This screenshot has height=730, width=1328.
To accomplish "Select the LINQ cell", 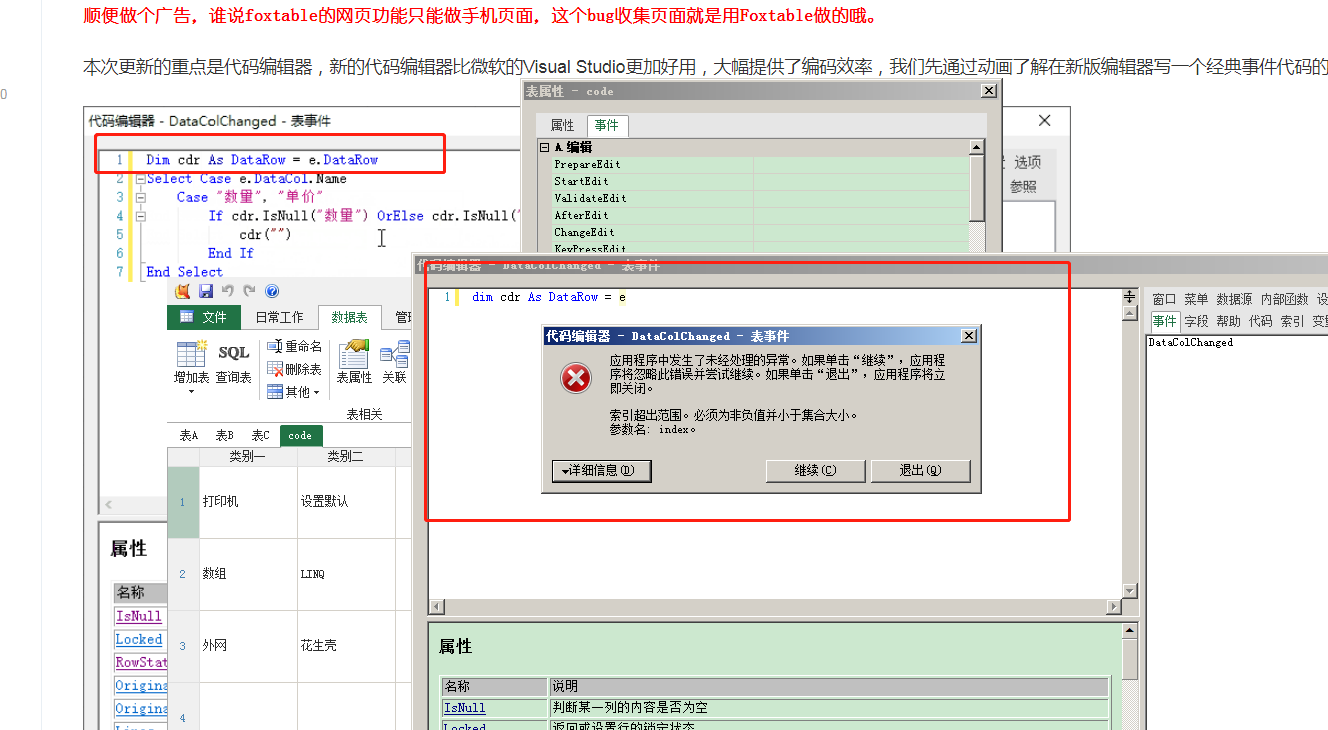I will [346, 574].
